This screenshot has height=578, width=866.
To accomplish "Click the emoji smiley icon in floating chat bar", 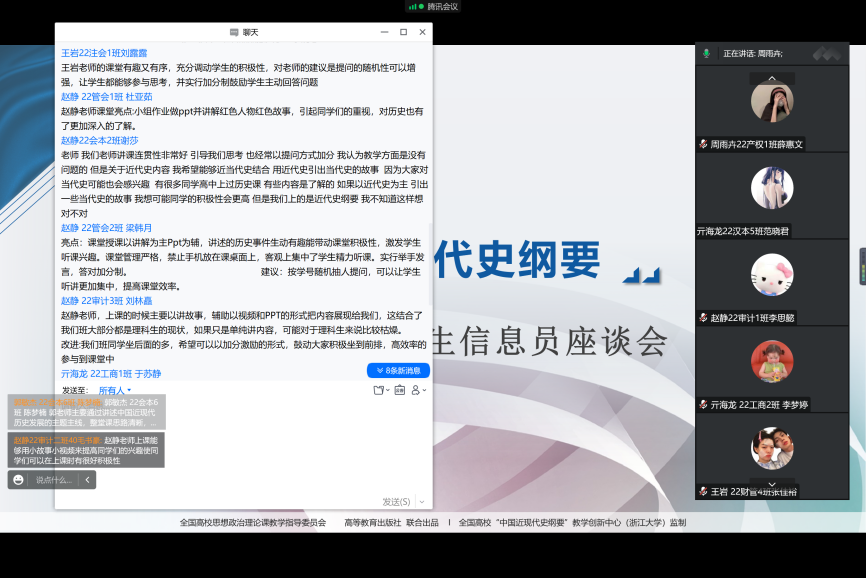I will pyautogui.click(x=19, y=480).
